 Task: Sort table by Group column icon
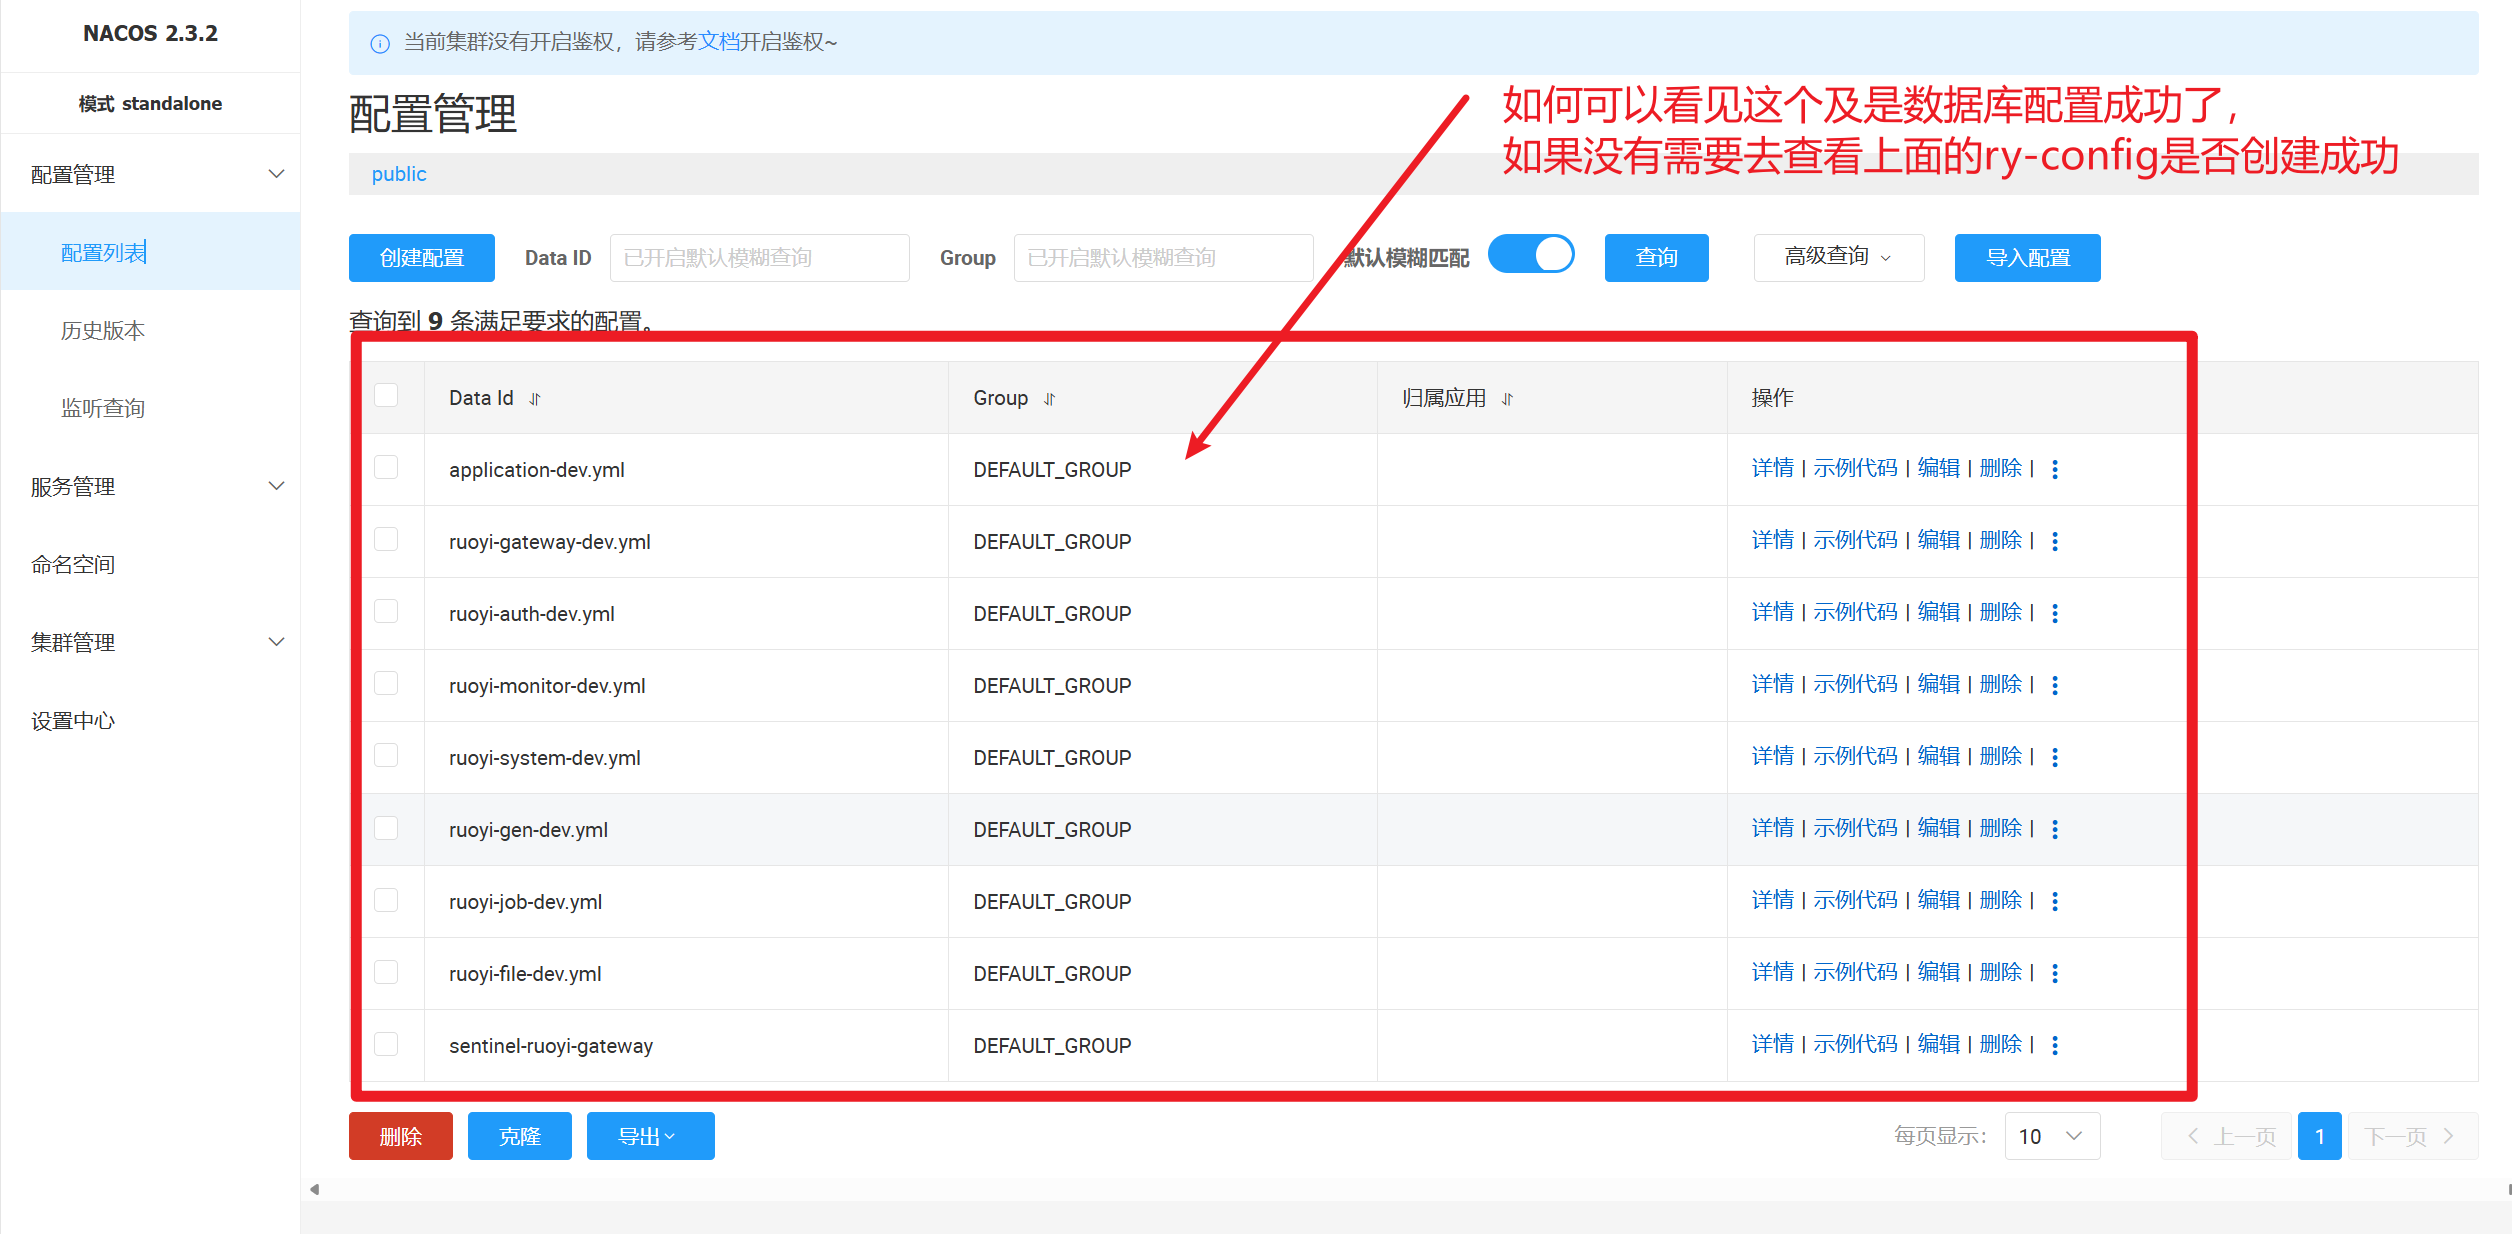pos(1049,399)
